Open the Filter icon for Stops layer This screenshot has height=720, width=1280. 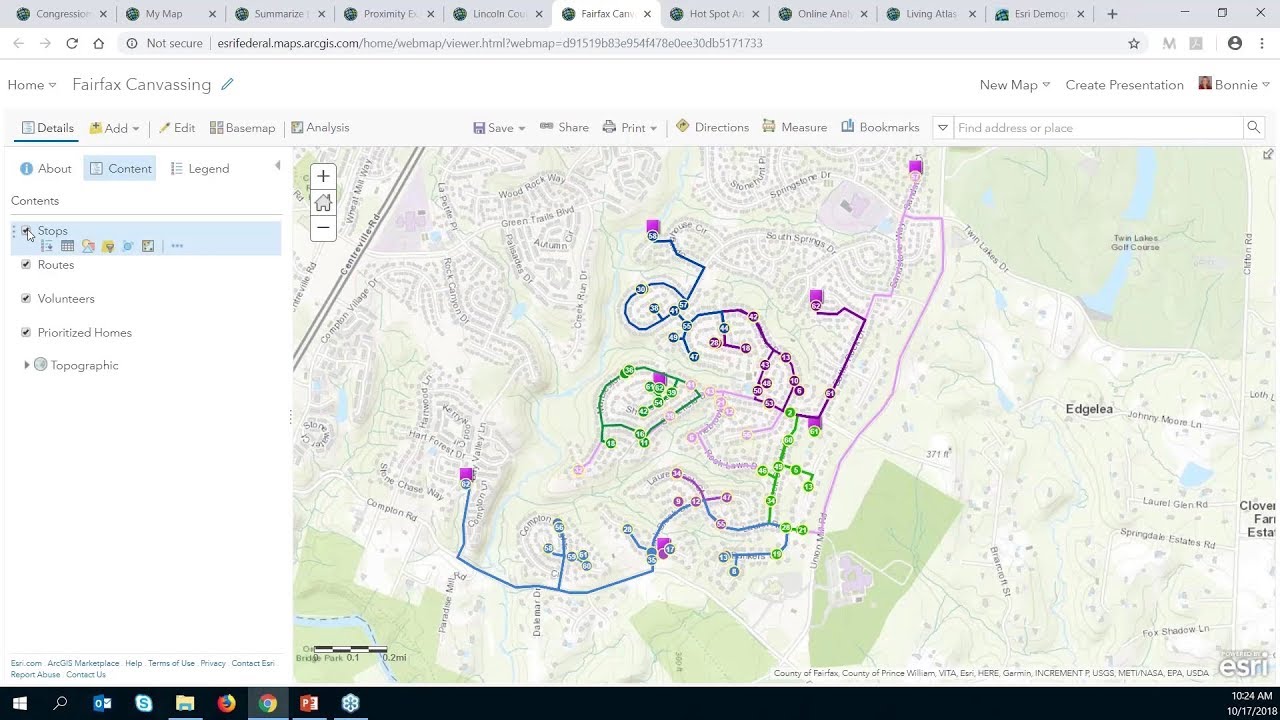coord(108,246)
